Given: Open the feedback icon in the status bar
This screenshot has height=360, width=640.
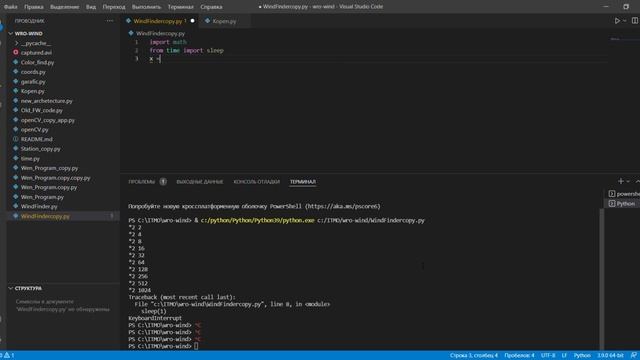Looking at the screenshot, I should [634, 356].
